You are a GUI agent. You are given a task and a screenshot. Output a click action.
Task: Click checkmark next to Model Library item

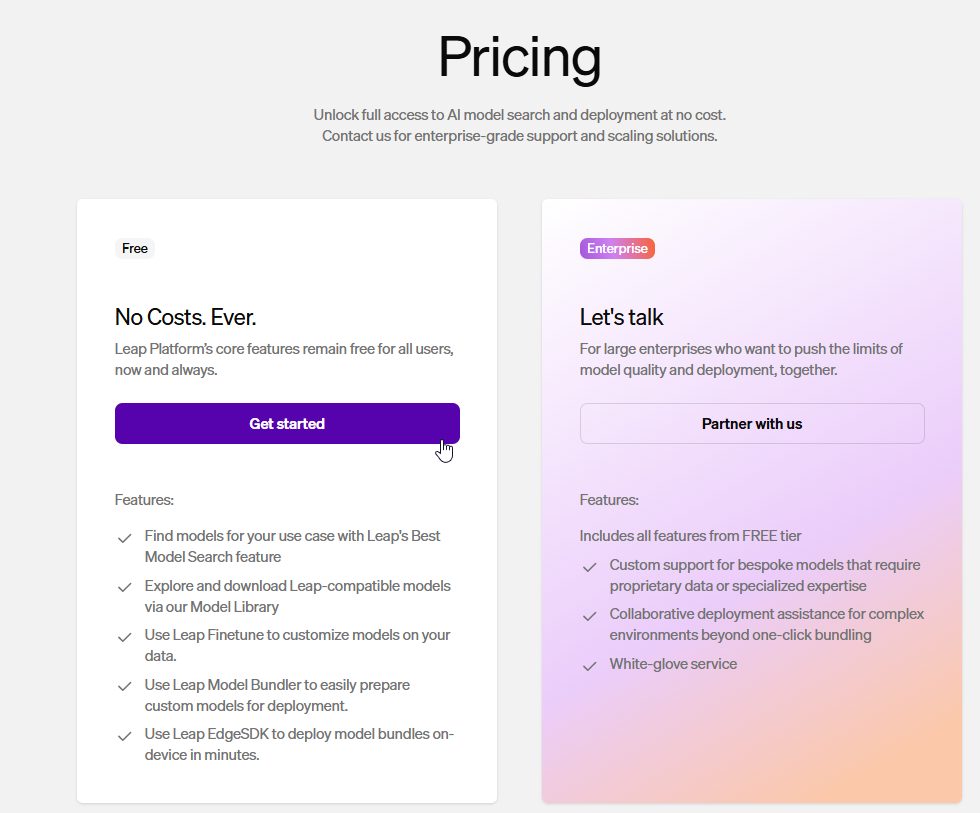(x=125, y=587)
